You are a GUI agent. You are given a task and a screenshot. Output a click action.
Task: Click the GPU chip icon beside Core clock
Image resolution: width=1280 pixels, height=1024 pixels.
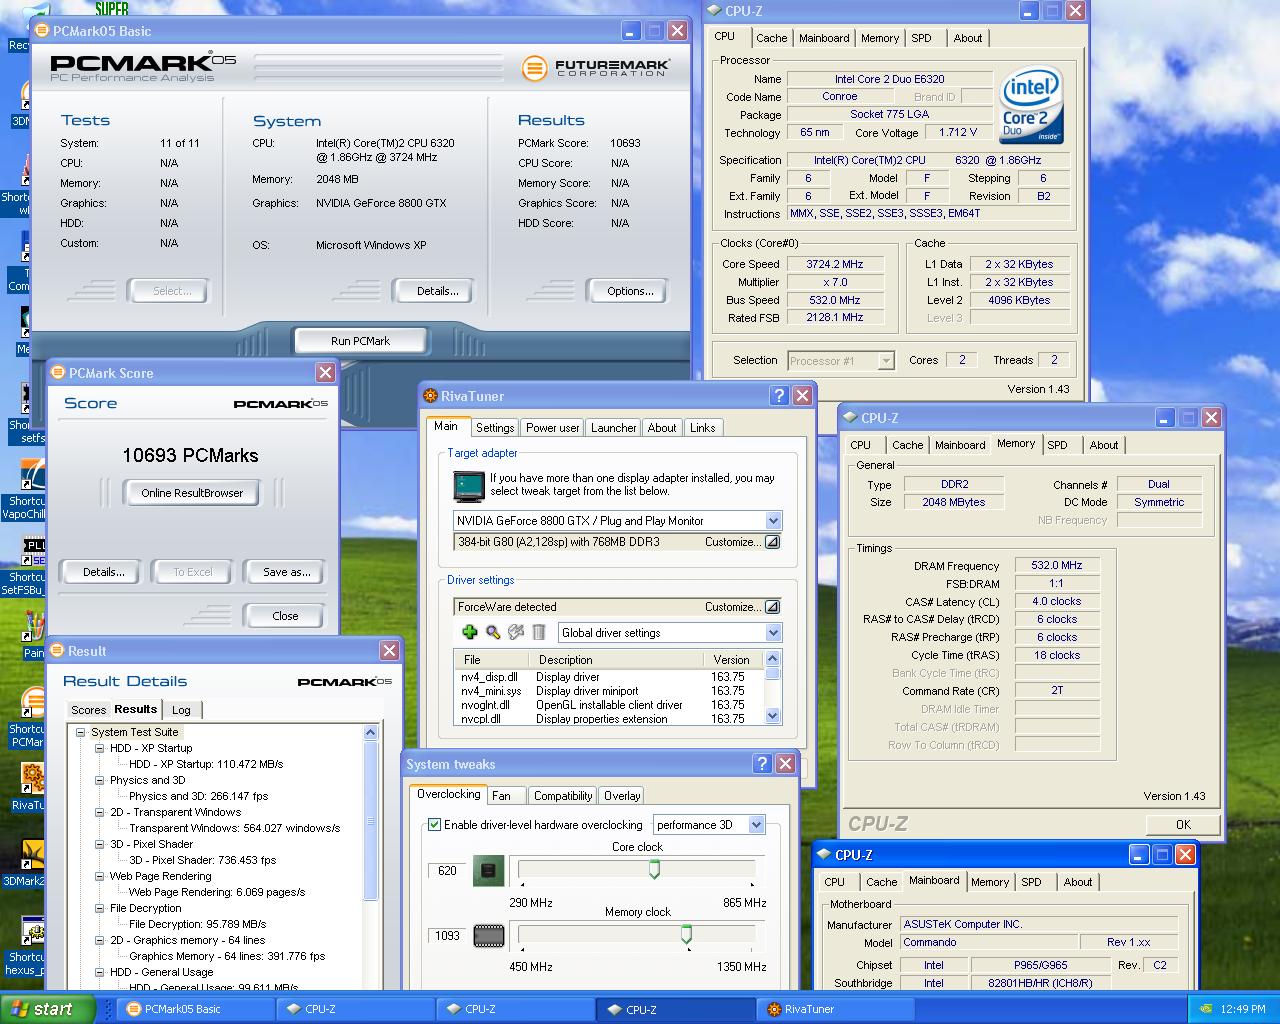(489, 871)
